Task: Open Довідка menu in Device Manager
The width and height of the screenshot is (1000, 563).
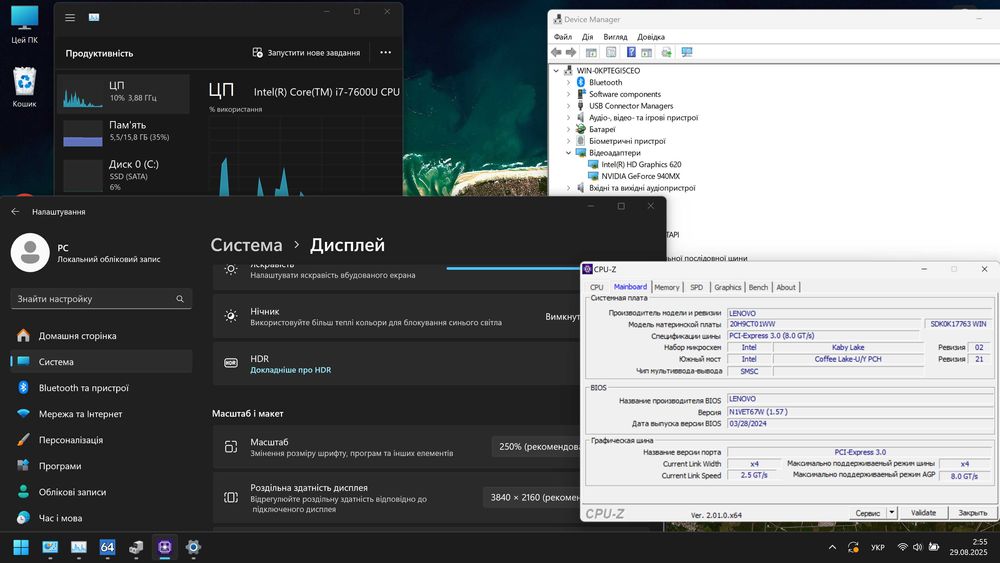Action: 651,37
